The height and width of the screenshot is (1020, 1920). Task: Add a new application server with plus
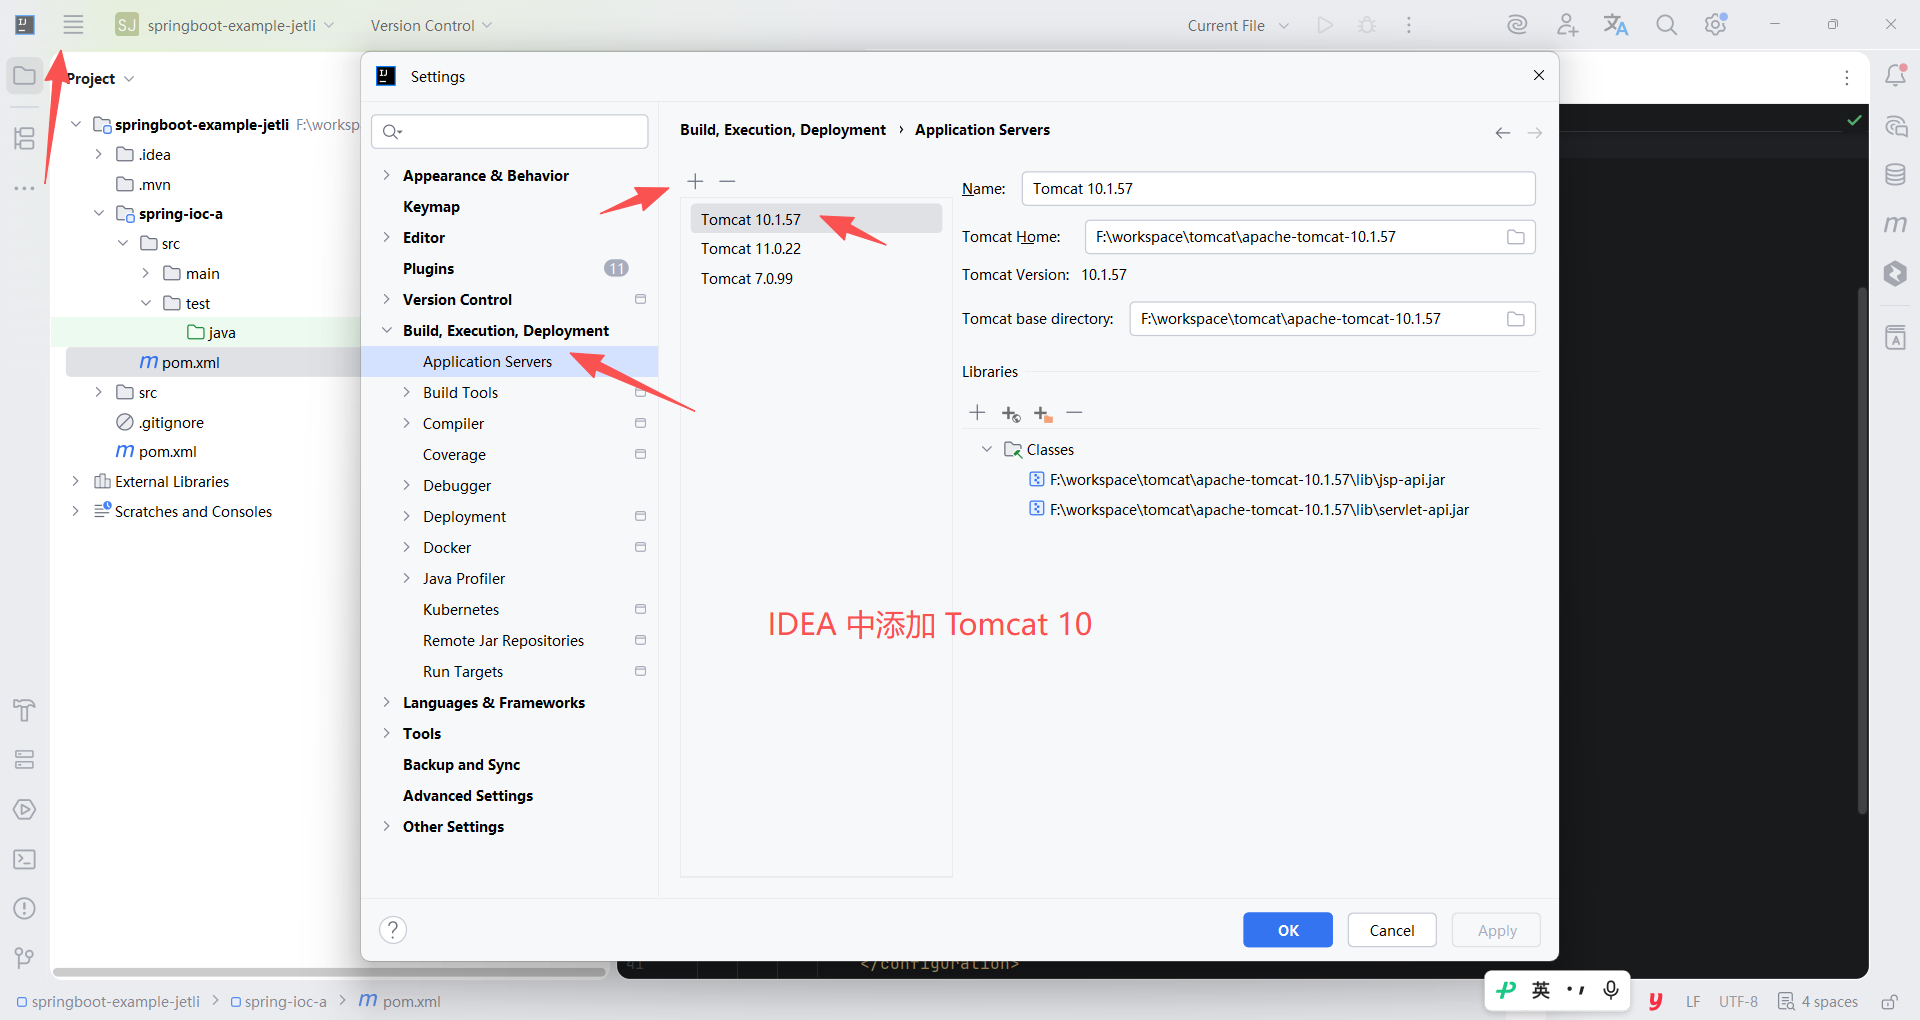pos(696,181)
